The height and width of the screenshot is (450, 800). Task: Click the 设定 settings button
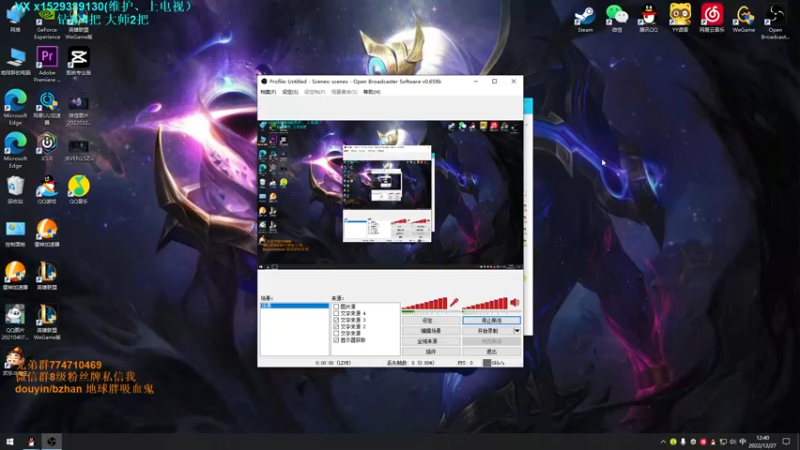click(431, 320)
